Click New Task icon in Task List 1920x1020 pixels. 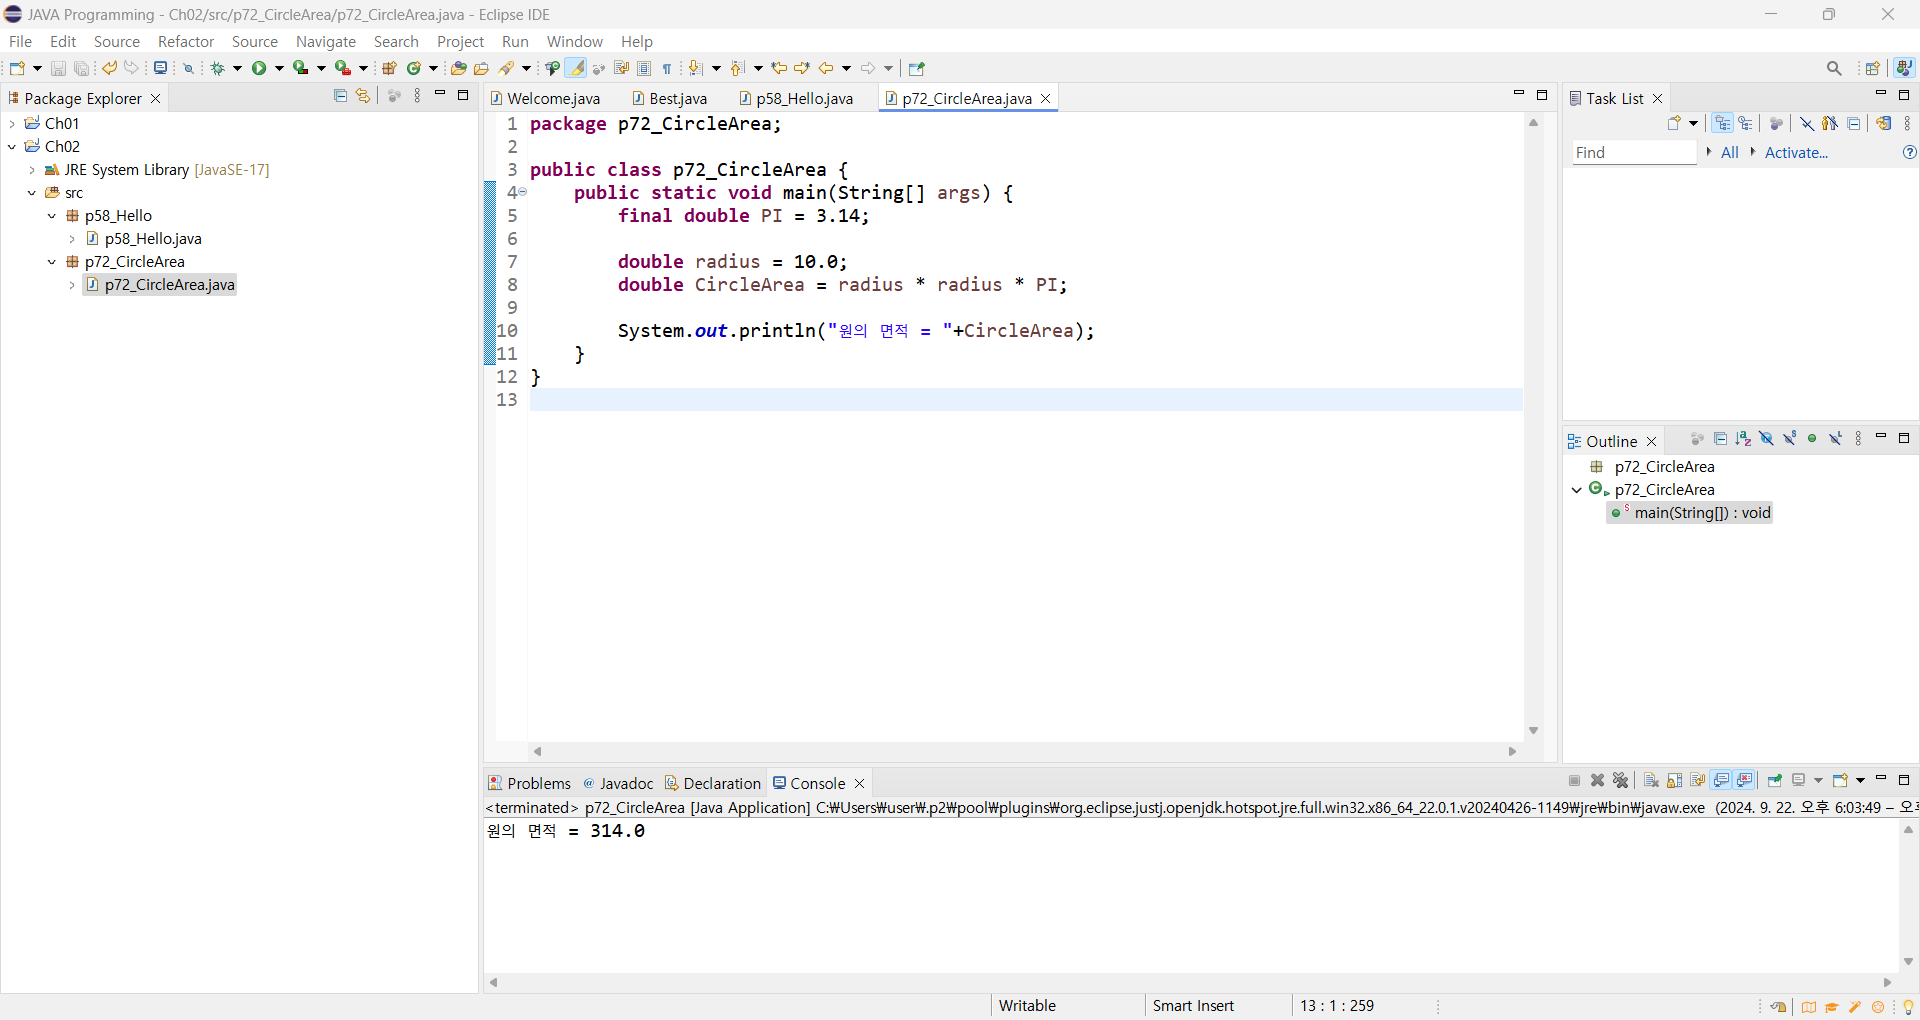tap(1674, 123)
